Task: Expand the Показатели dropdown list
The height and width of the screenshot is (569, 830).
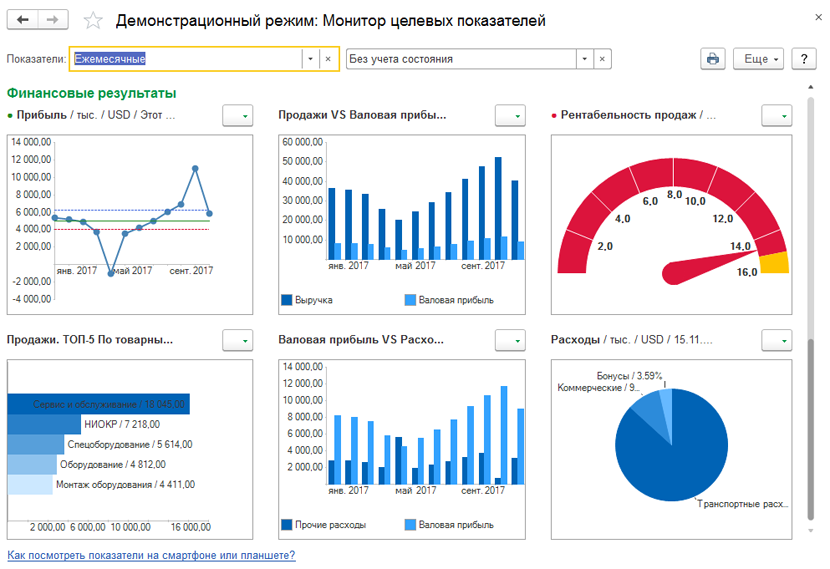Action: 309,59
